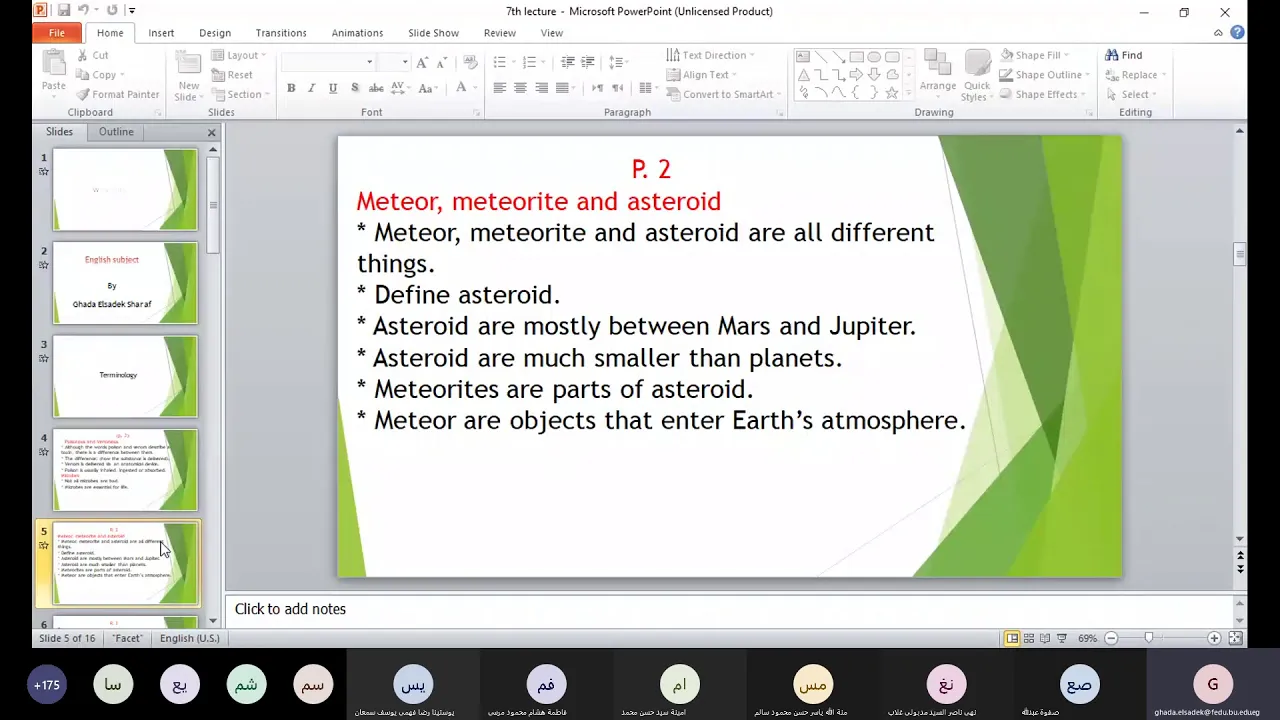Open the font size combo box
1280x720 pixels.
(393, 62)
